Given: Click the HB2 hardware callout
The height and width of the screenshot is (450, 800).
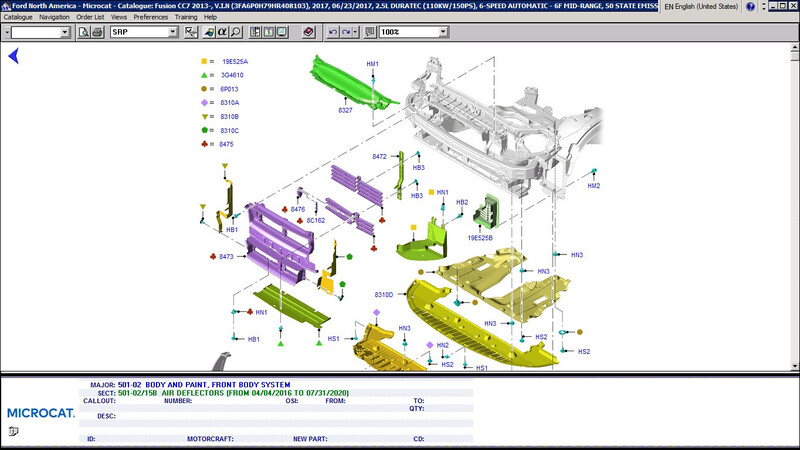Looking at the screenshot, I should (x=462, y=202).
